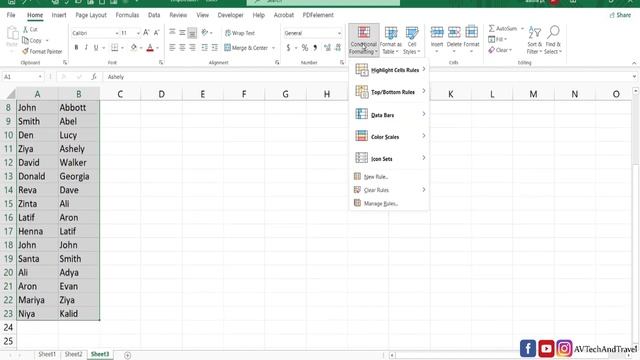Switch to Sheet1 tab

[x=47, y=354]
